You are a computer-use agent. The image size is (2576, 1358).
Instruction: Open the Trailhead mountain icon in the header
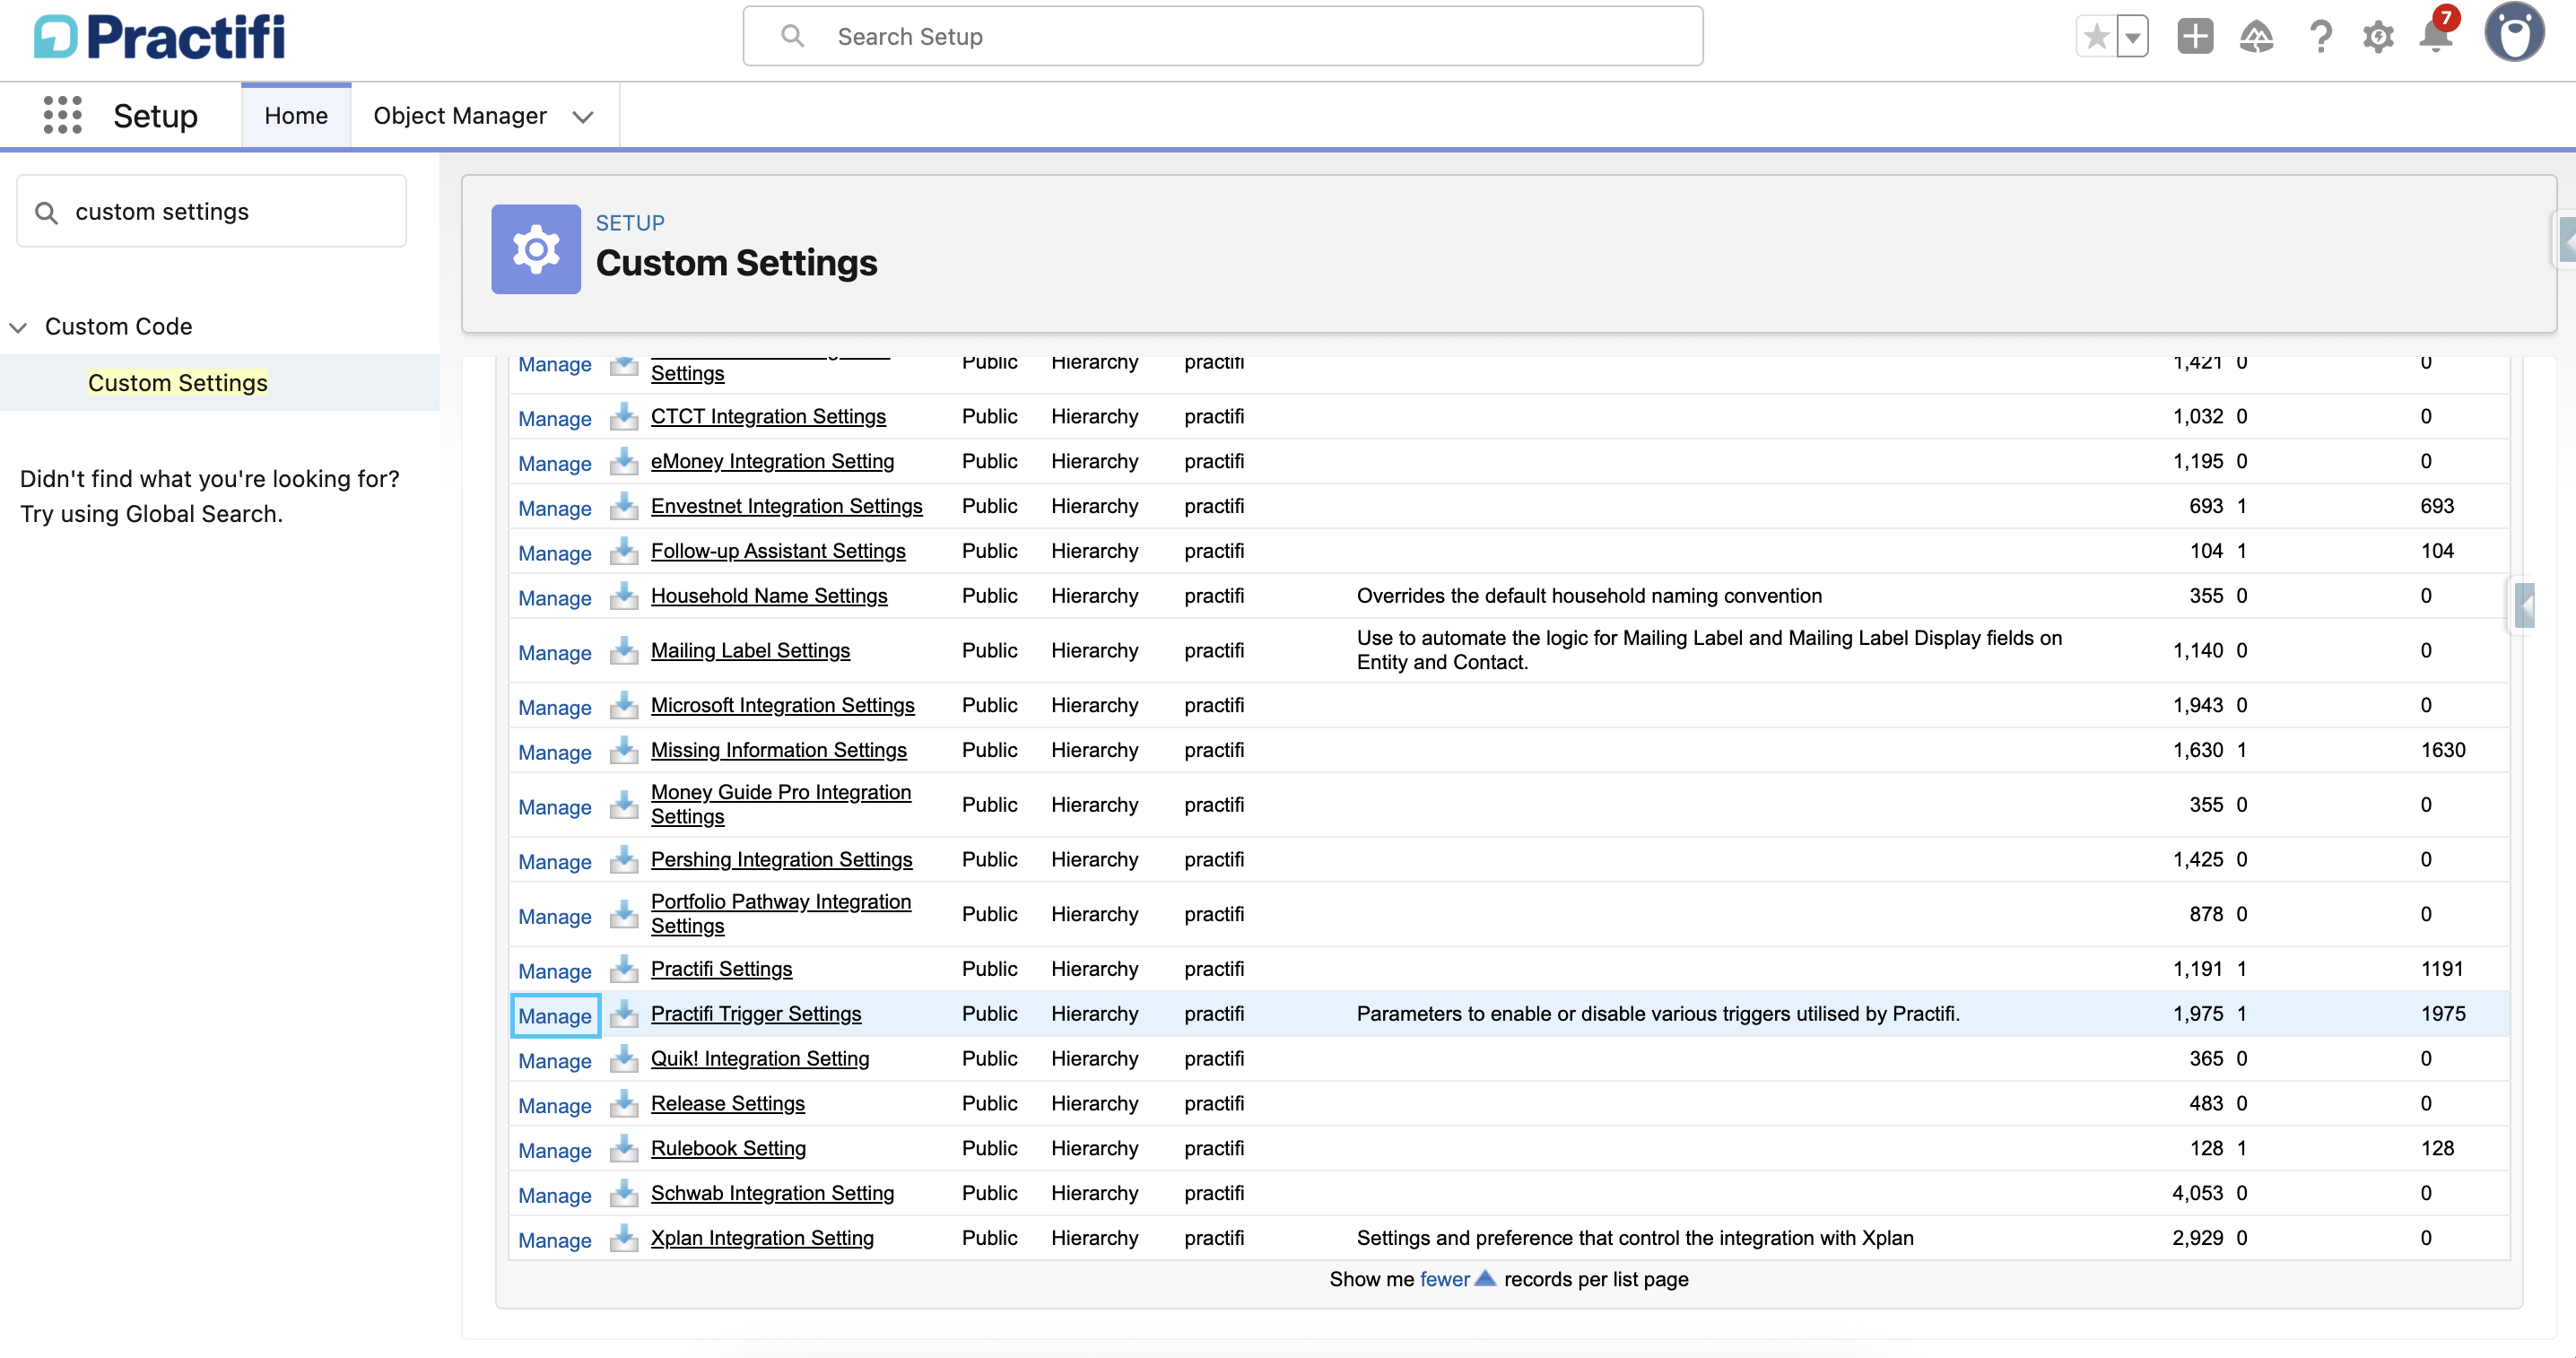tap(2258, 36)
